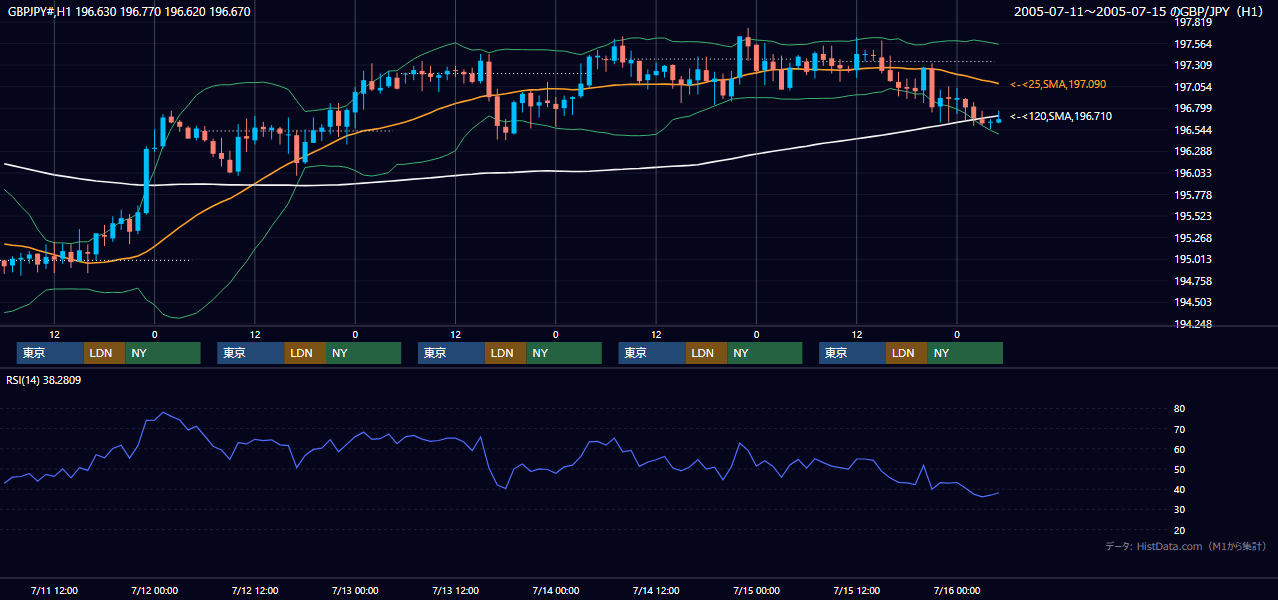The width and height of the screenshot is (1278, 600).
Task: Select price level 194.503 on the axis
Action: (x=1193, y=302)
